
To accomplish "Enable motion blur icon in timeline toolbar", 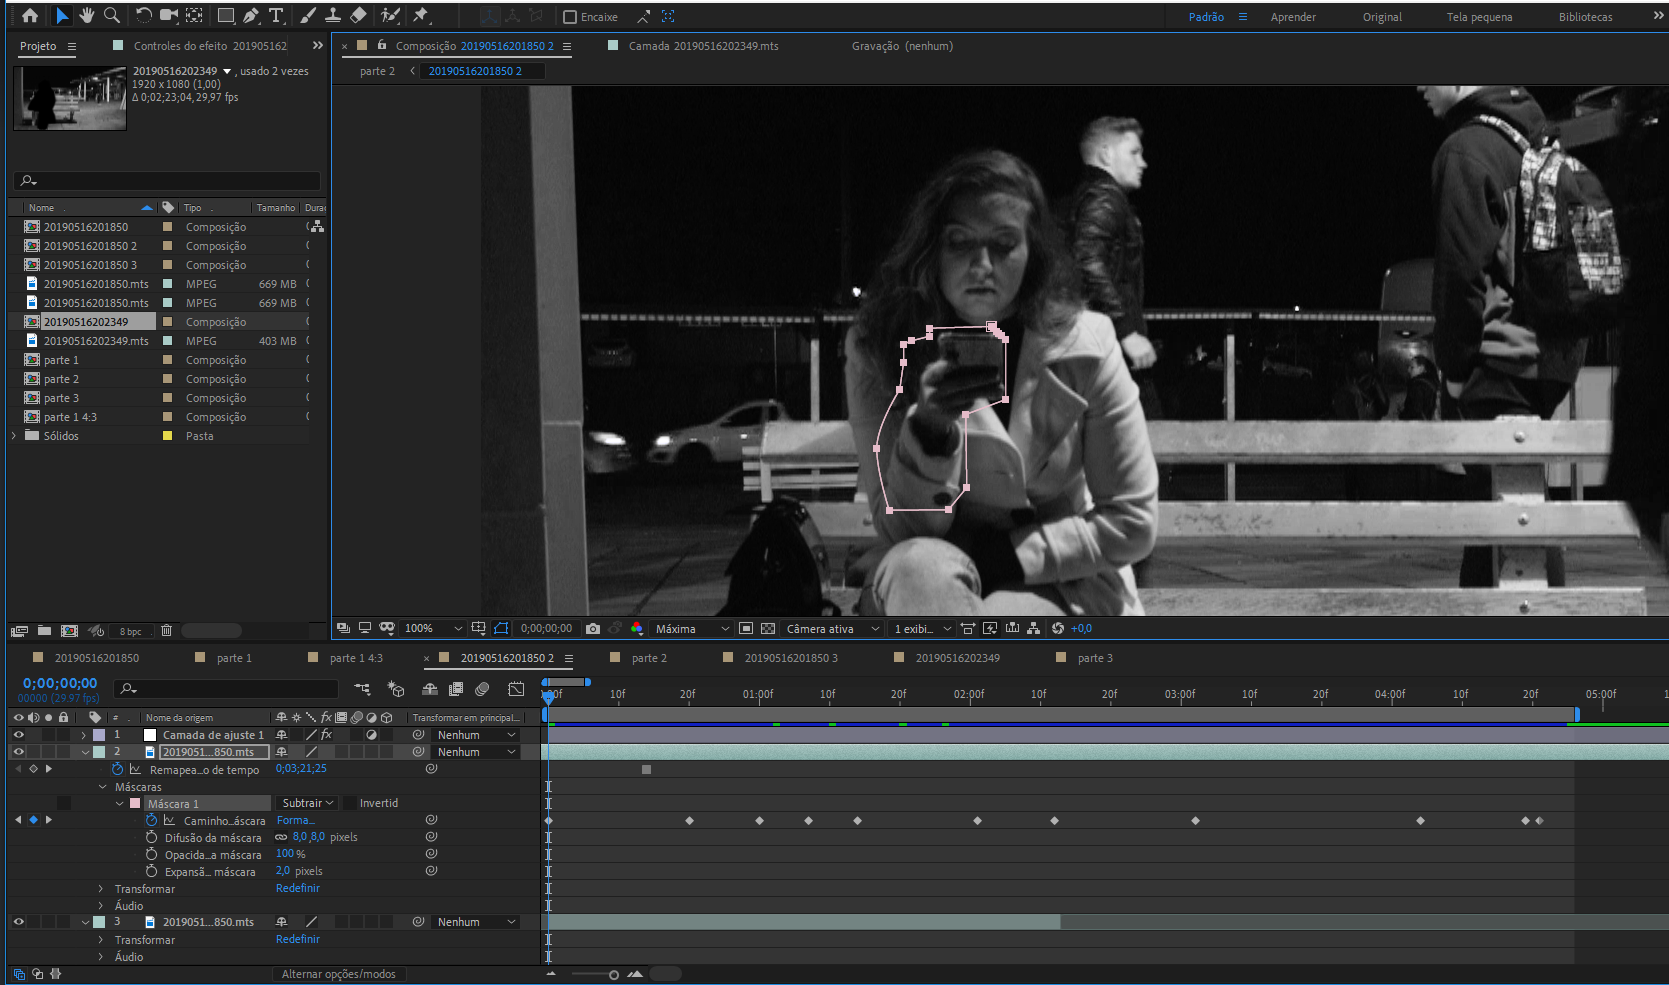I will click(x=482, y=689).
